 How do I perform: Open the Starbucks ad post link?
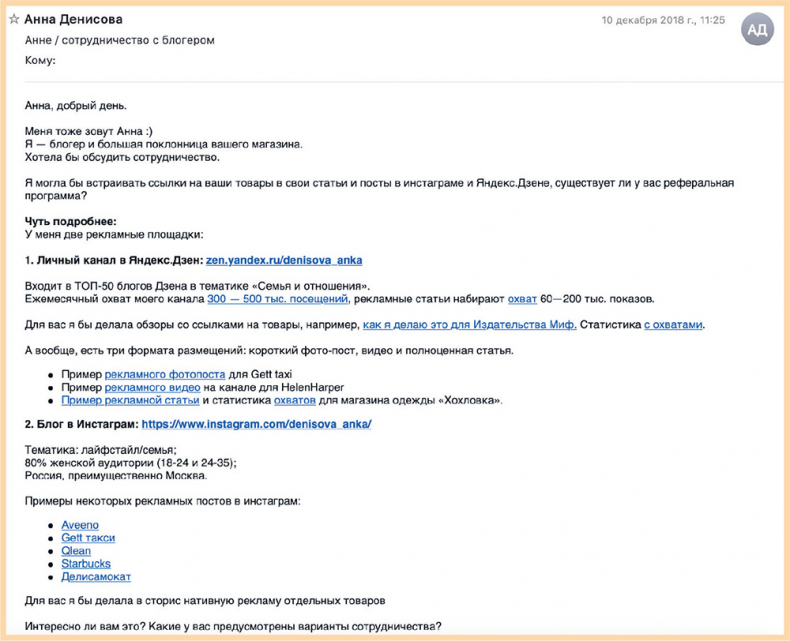(86, 564)
